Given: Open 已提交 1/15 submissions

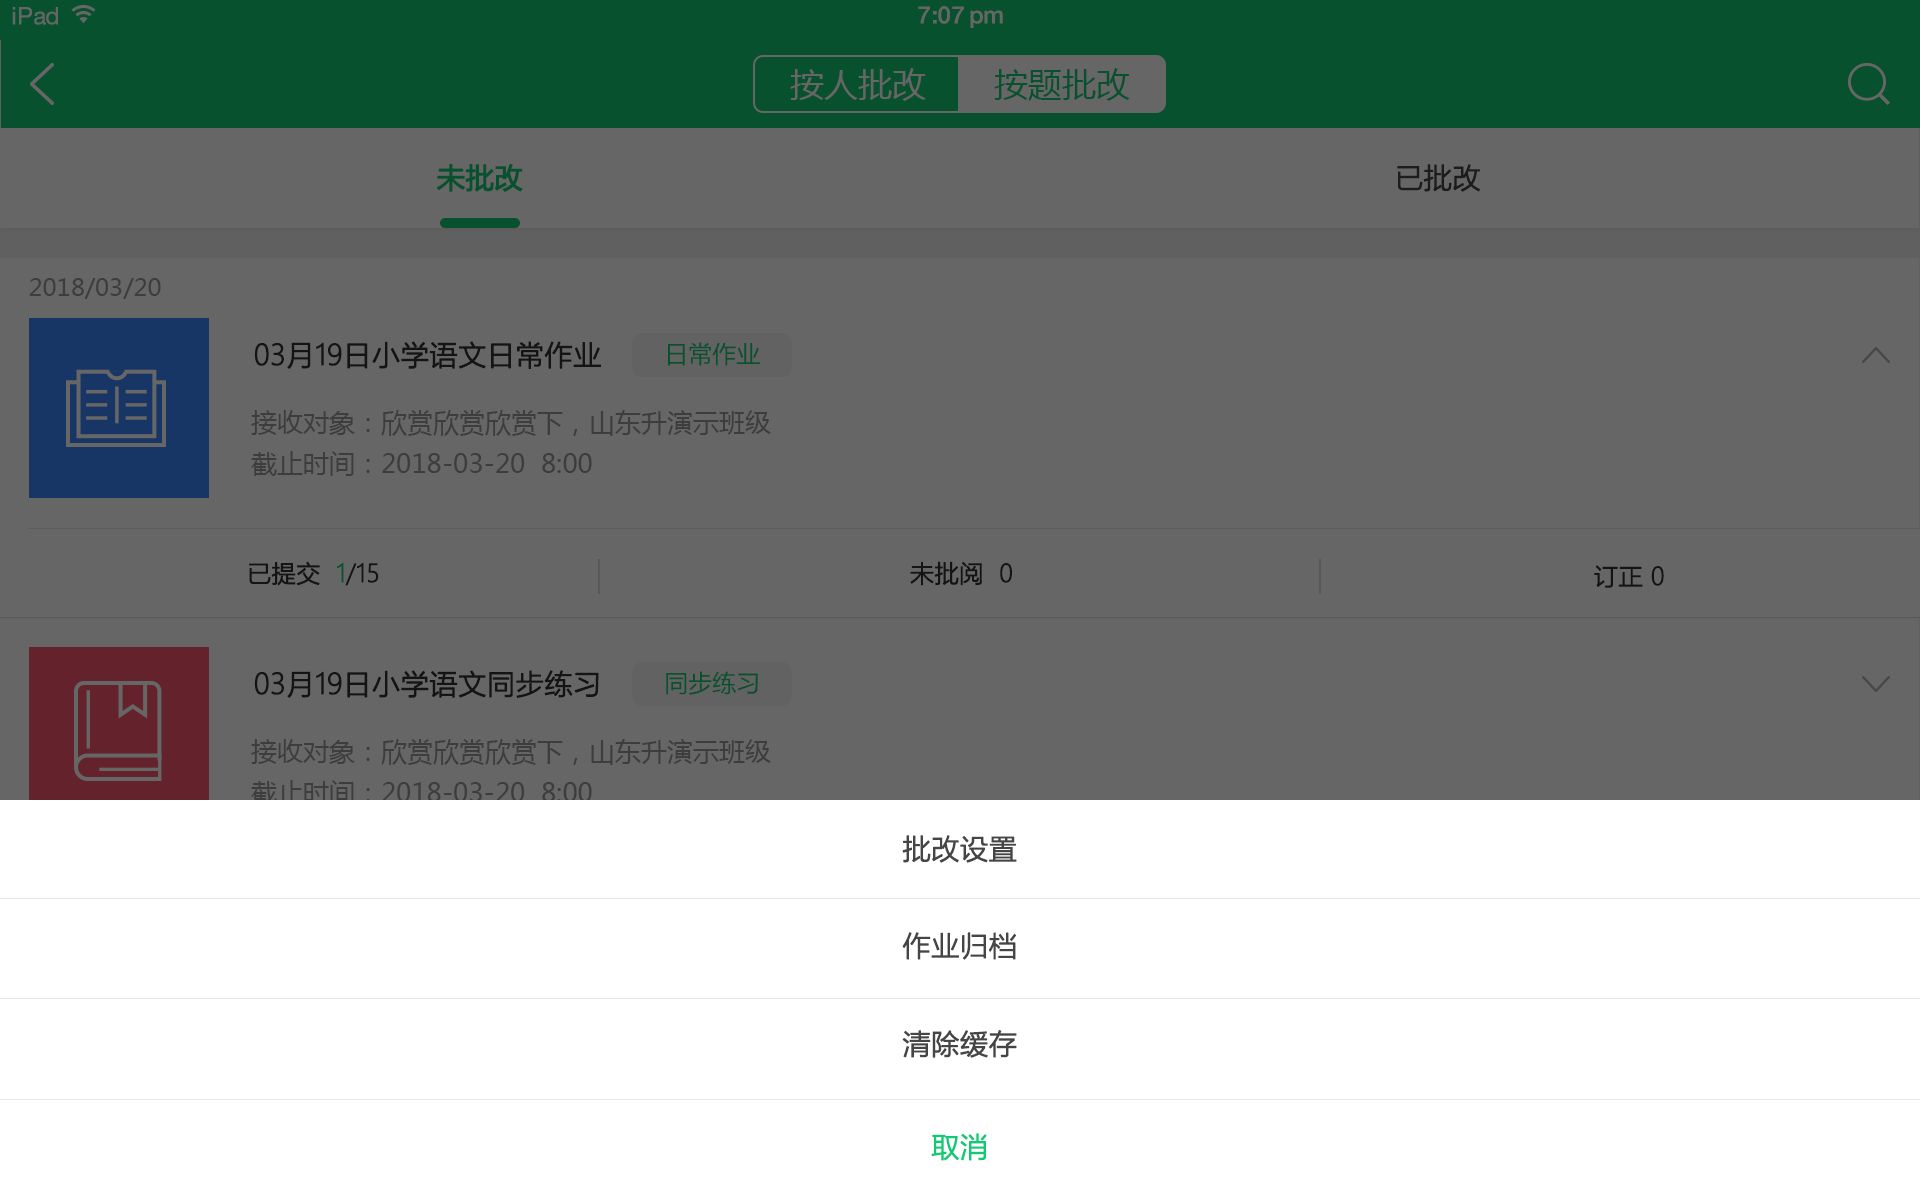Looking at the screenshot, I should click(x=313, y=574).
